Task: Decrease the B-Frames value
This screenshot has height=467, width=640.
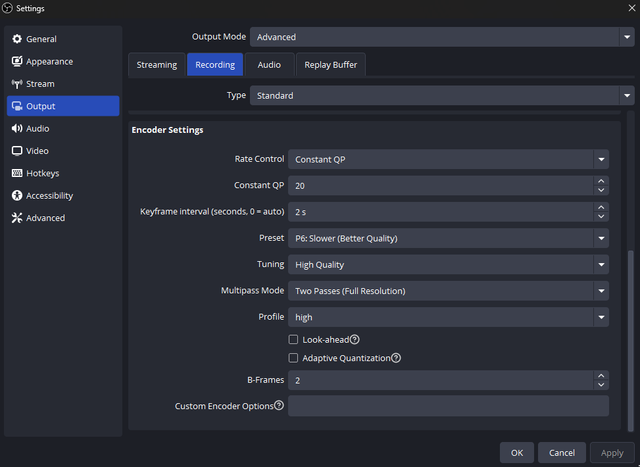Action: coord(601,385)
